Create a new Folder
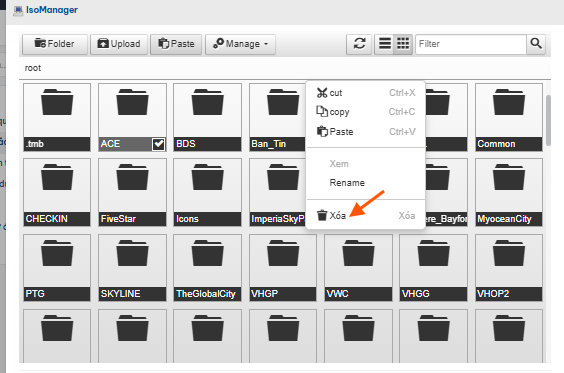 tap(55, 44)
